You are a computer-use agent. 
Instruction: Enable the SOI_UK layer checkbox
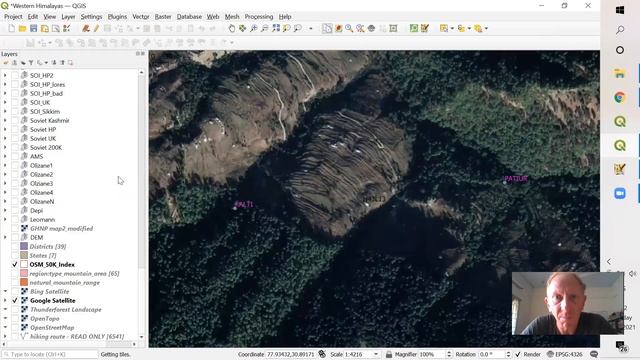pyautogui.click(x=15, y=102)
